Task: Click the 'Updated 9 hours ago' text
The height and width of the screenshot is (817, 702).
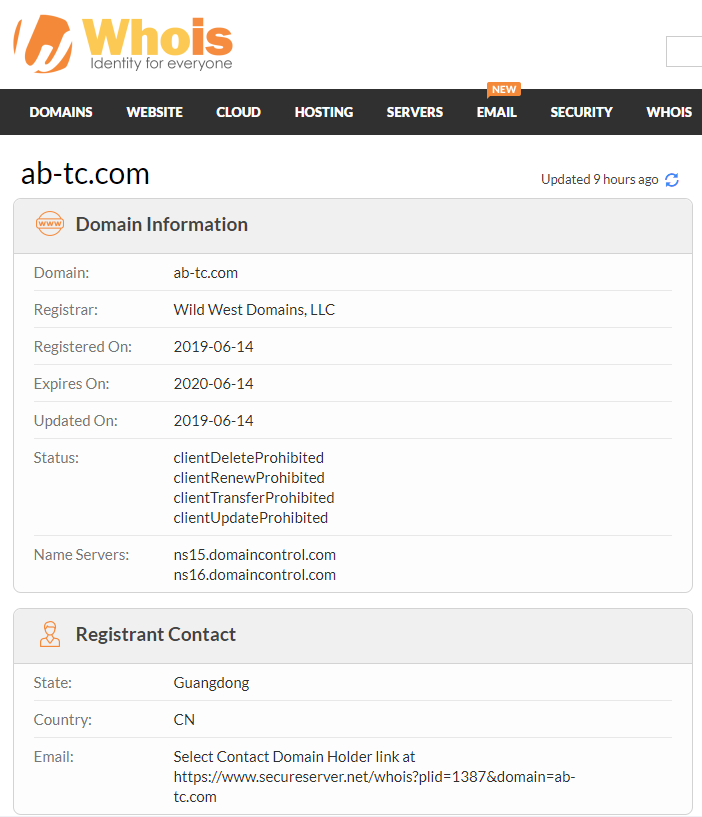Action: (599, 180)
